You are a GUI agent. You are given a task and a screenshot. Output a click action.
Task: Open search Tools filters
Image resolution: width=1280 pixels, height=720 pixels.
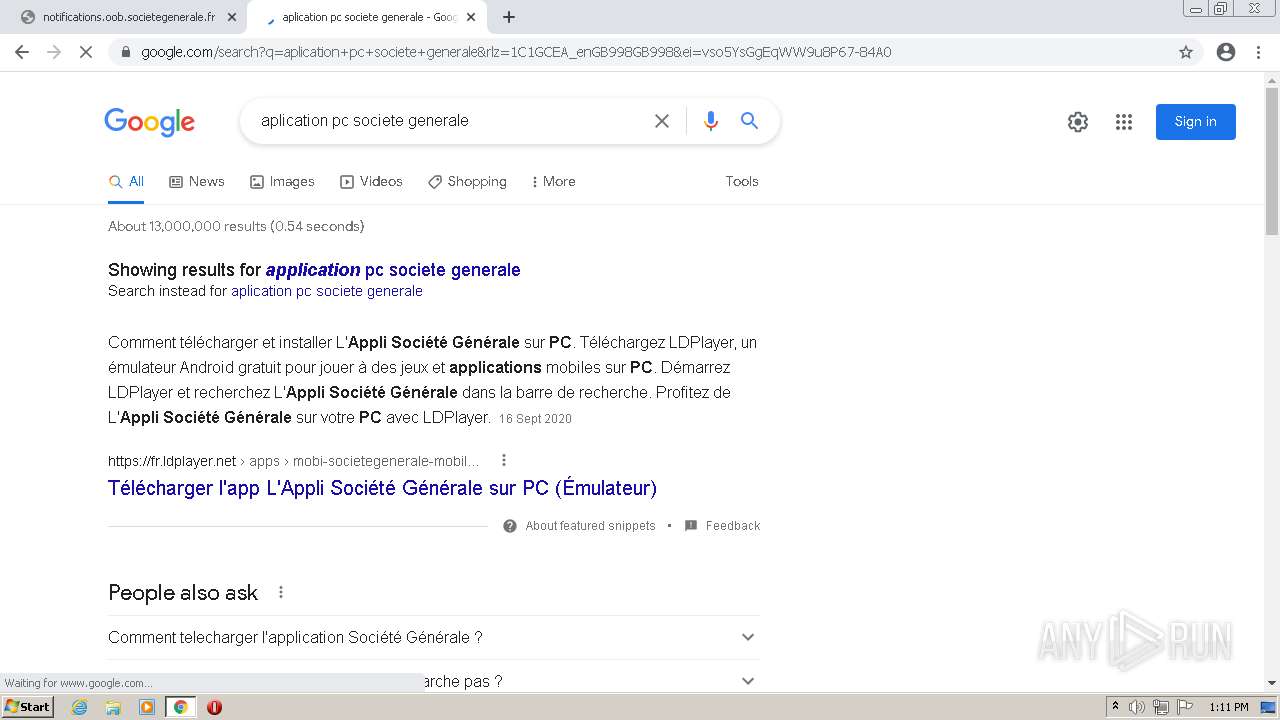click(x=742, y=182)
